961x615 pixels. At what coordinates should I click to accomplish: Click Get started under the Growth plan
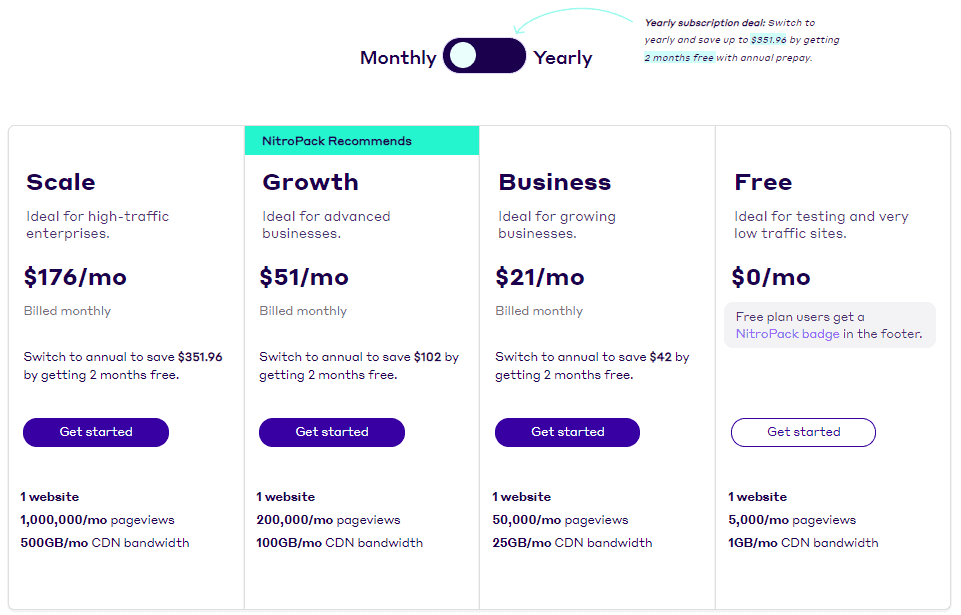click(x=332, y=432)
